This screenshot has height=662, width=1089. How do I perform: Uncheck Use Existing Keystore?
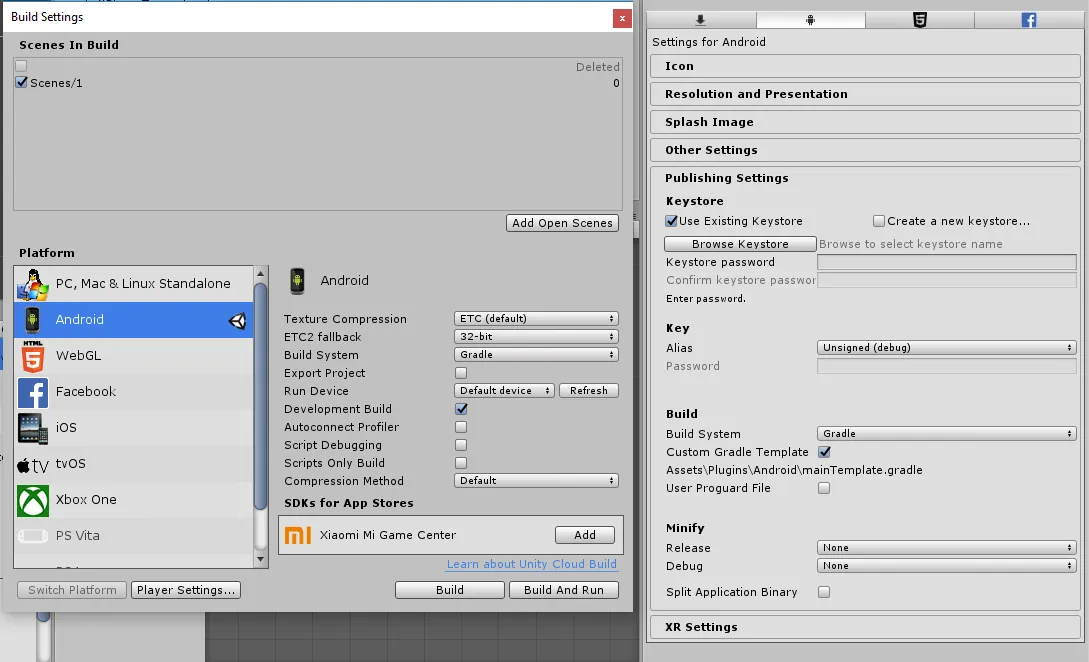pyautogui.click(x=672, y=221)
